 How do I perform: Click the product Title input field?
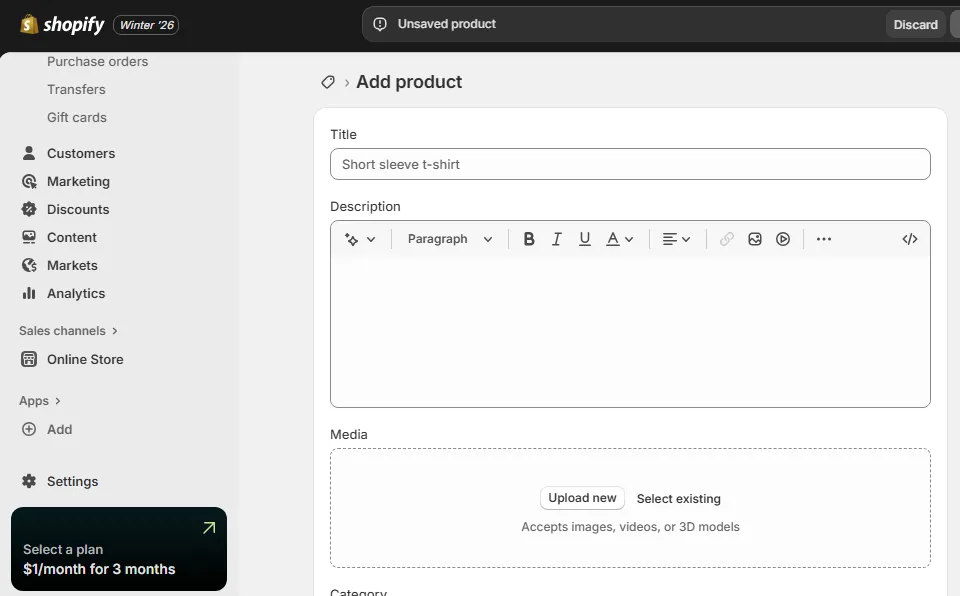(630, 164)
